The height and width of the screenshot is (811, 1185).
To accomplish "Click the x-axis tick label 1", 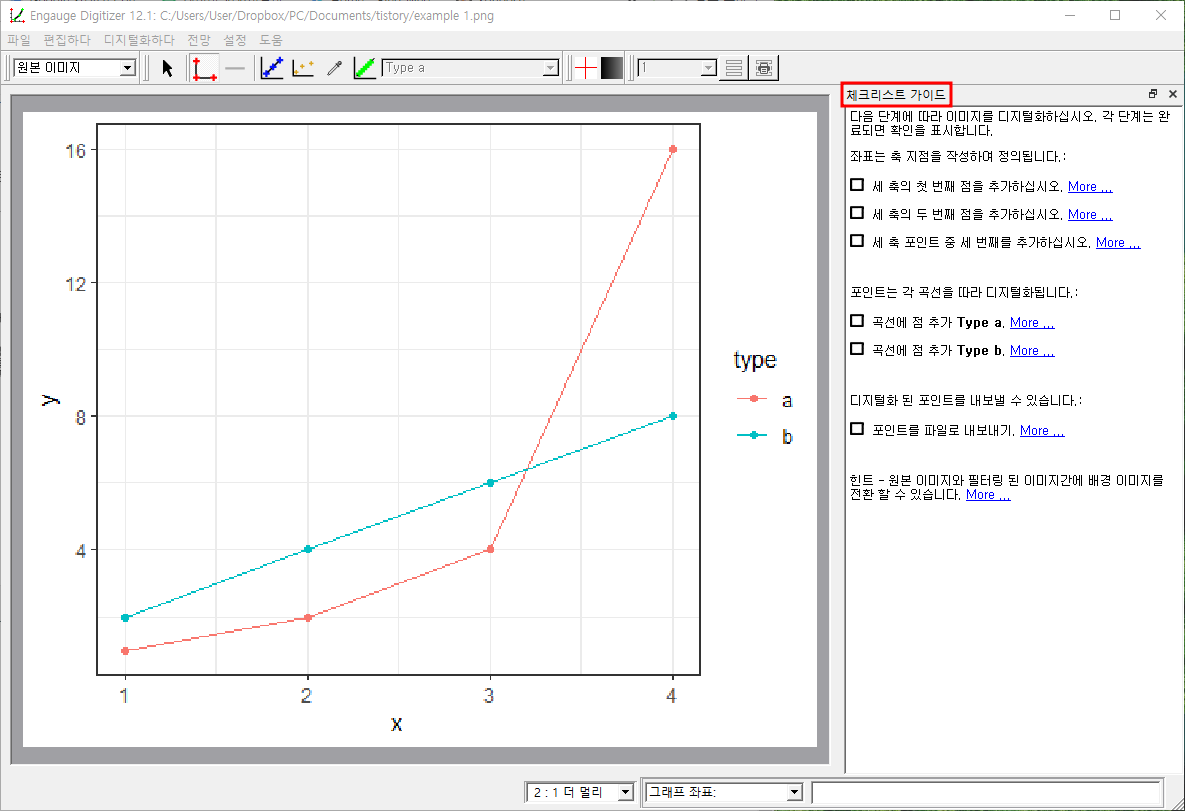I will click(125, 695).
